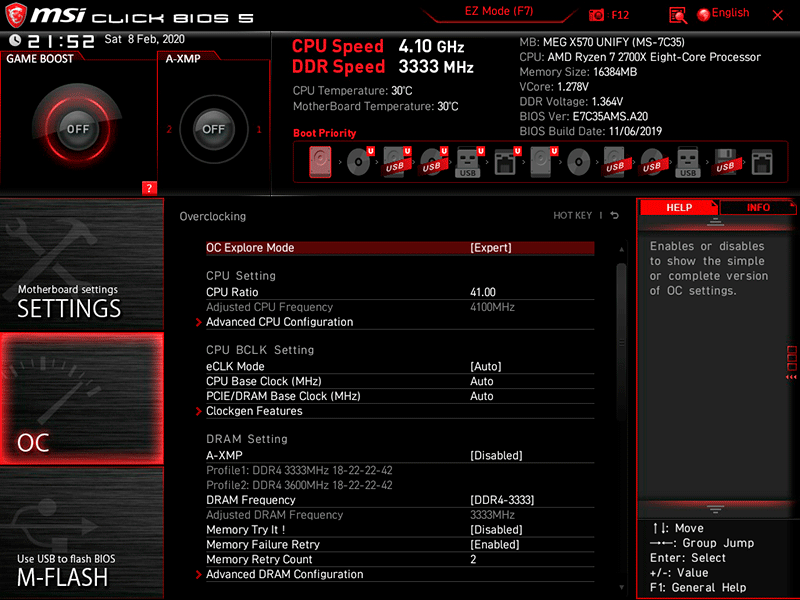This screenshot has width=800, height=600.
Task: Click the settings list scrollbar thumb
Action: (x=621, y=342)
